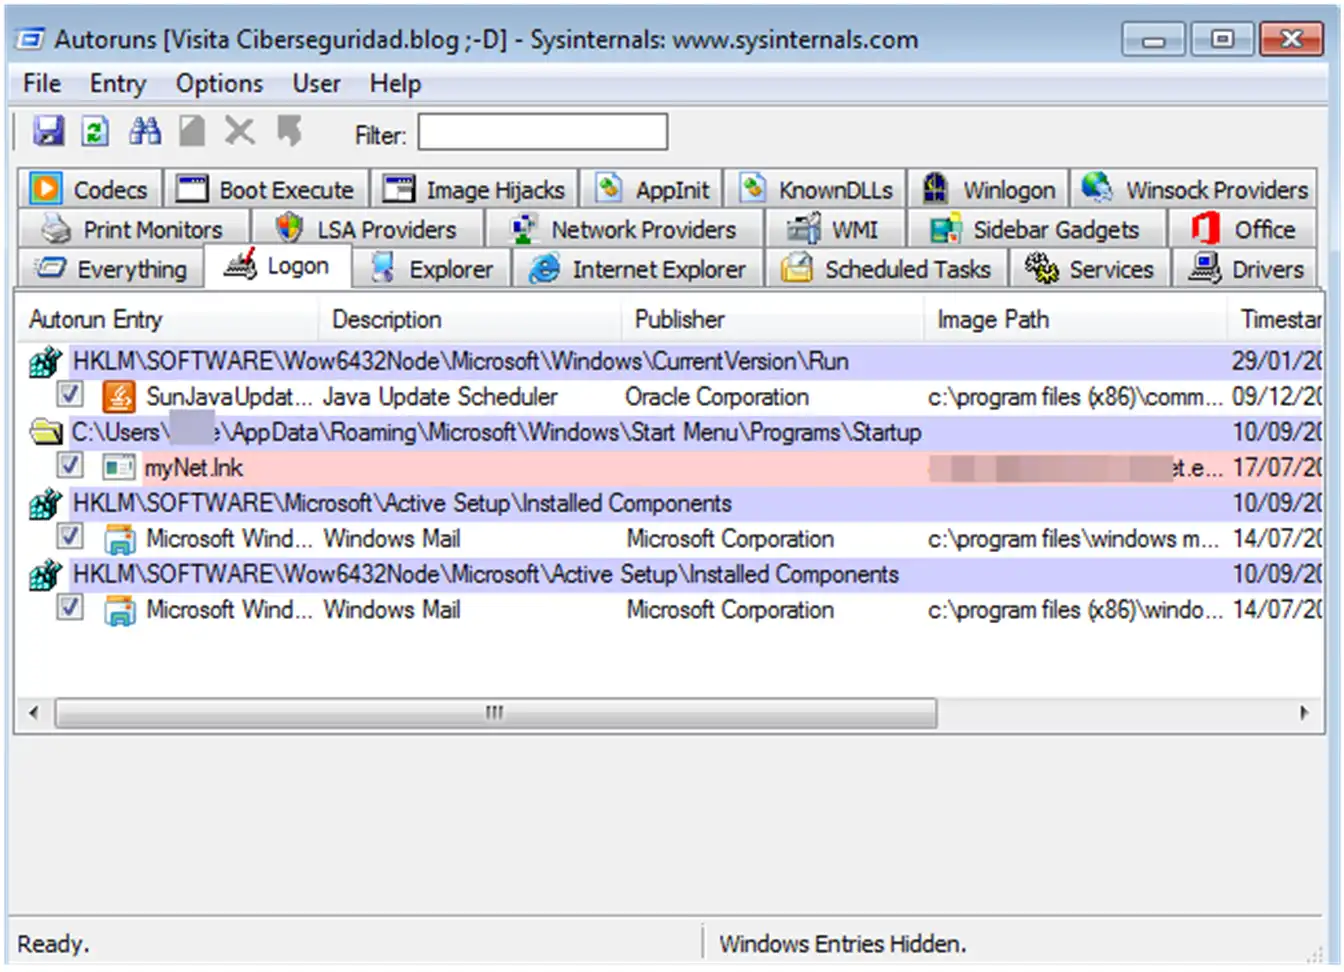
Task: Sort by Autorun Entry column header
Action: point(168,319)
